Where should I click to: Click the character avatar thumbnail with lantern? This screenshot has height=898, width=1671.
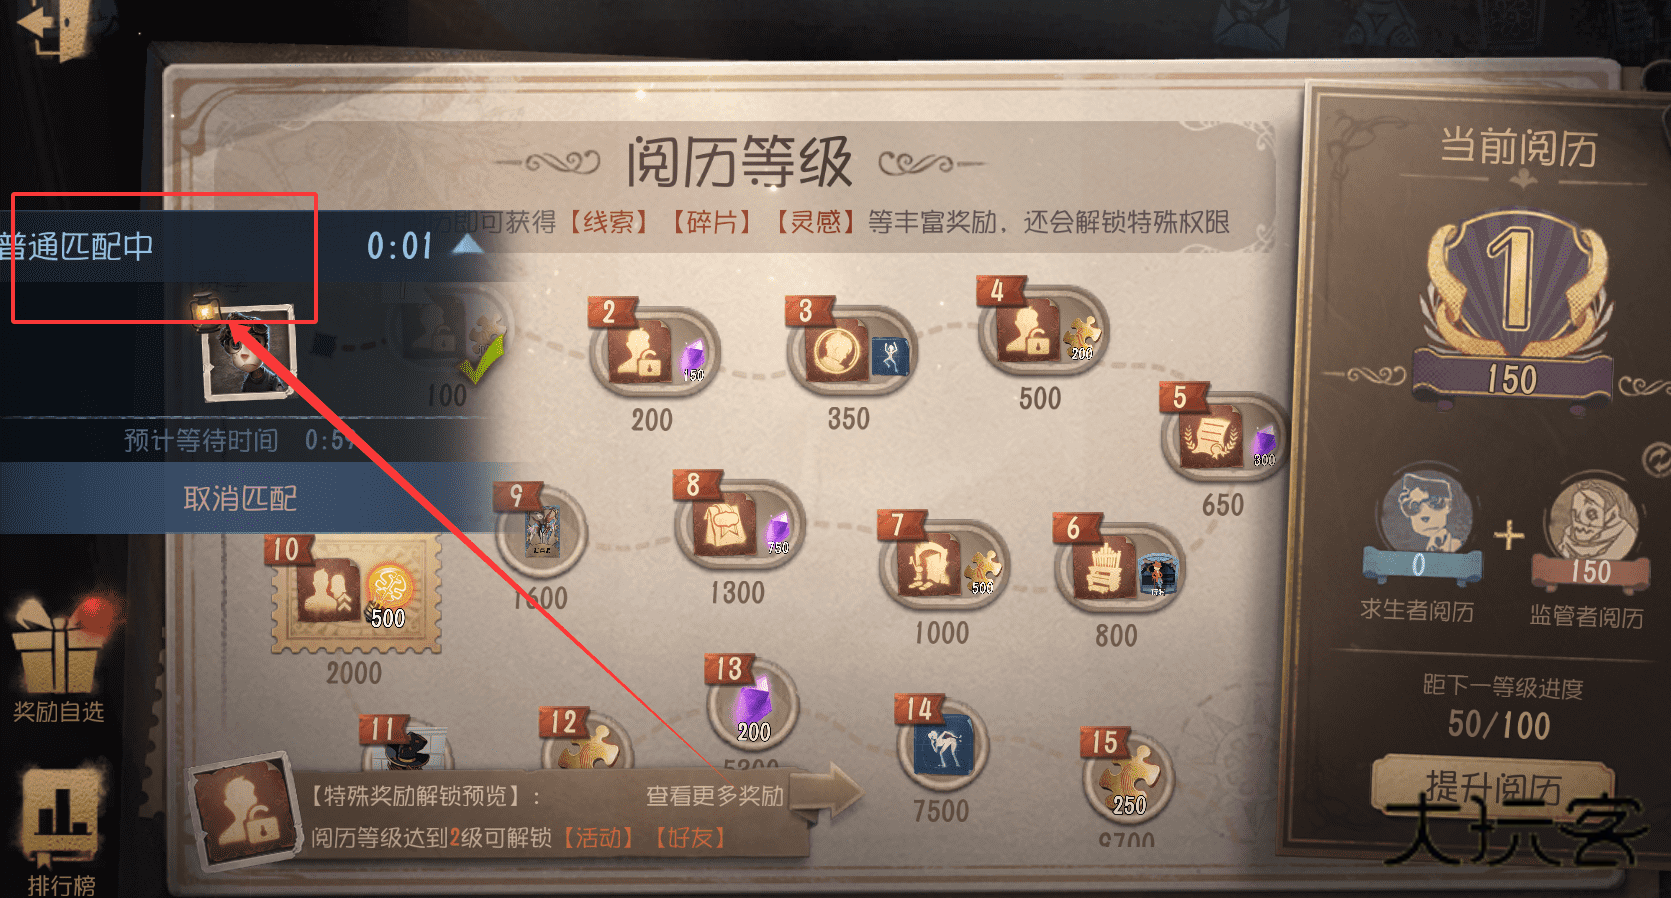pos(245,350)
